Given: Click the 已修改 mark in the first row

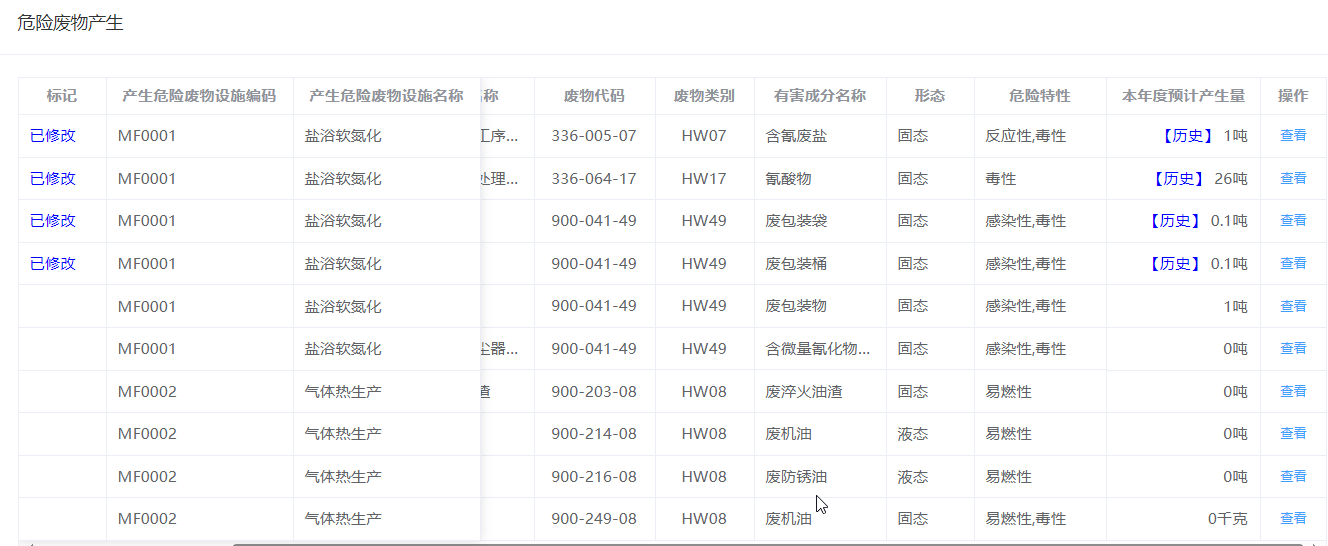Looking at the screenshot, I should 53,136.
